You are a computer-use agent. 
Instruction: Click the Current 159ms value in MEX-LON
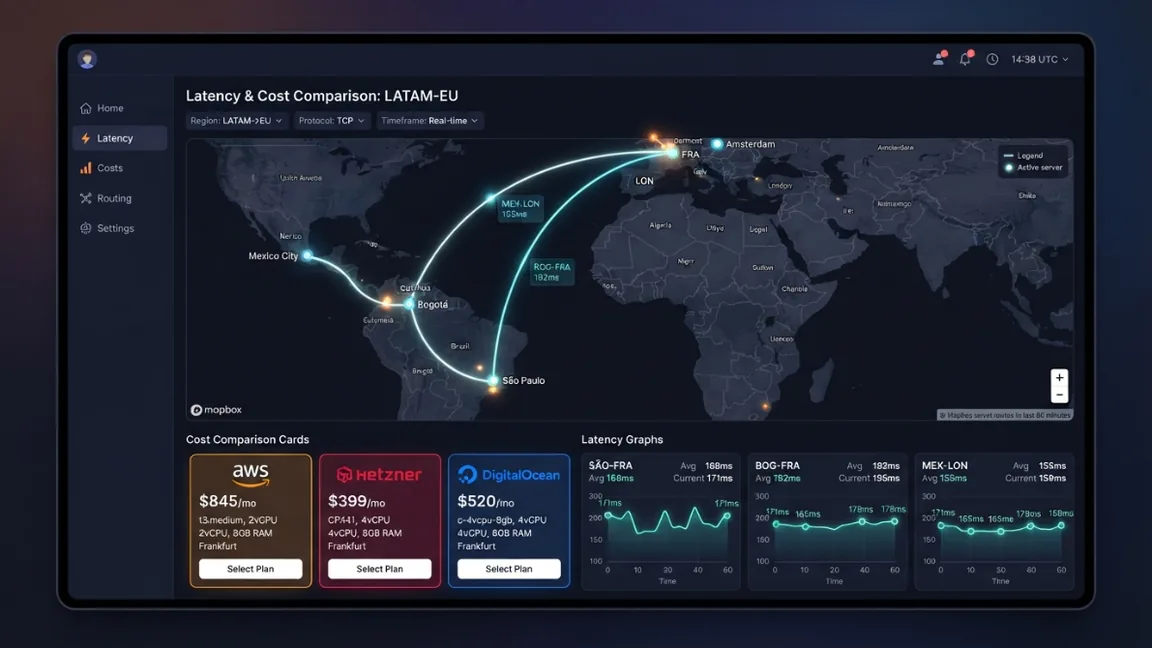pyautogui.click(x=1036, y=478)
